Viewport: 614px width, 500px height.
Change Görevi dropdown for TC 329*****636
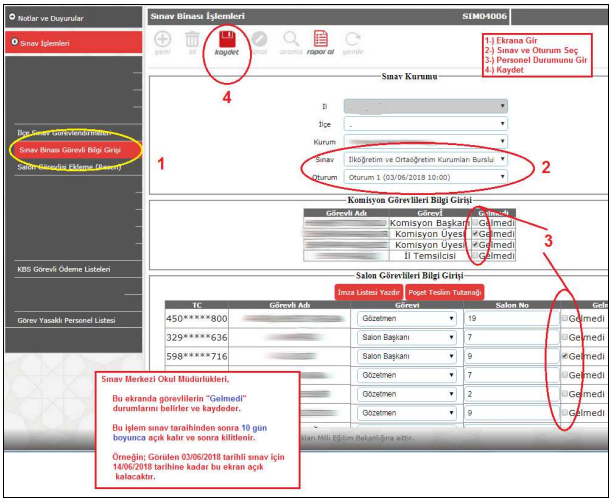coord(407,338)
